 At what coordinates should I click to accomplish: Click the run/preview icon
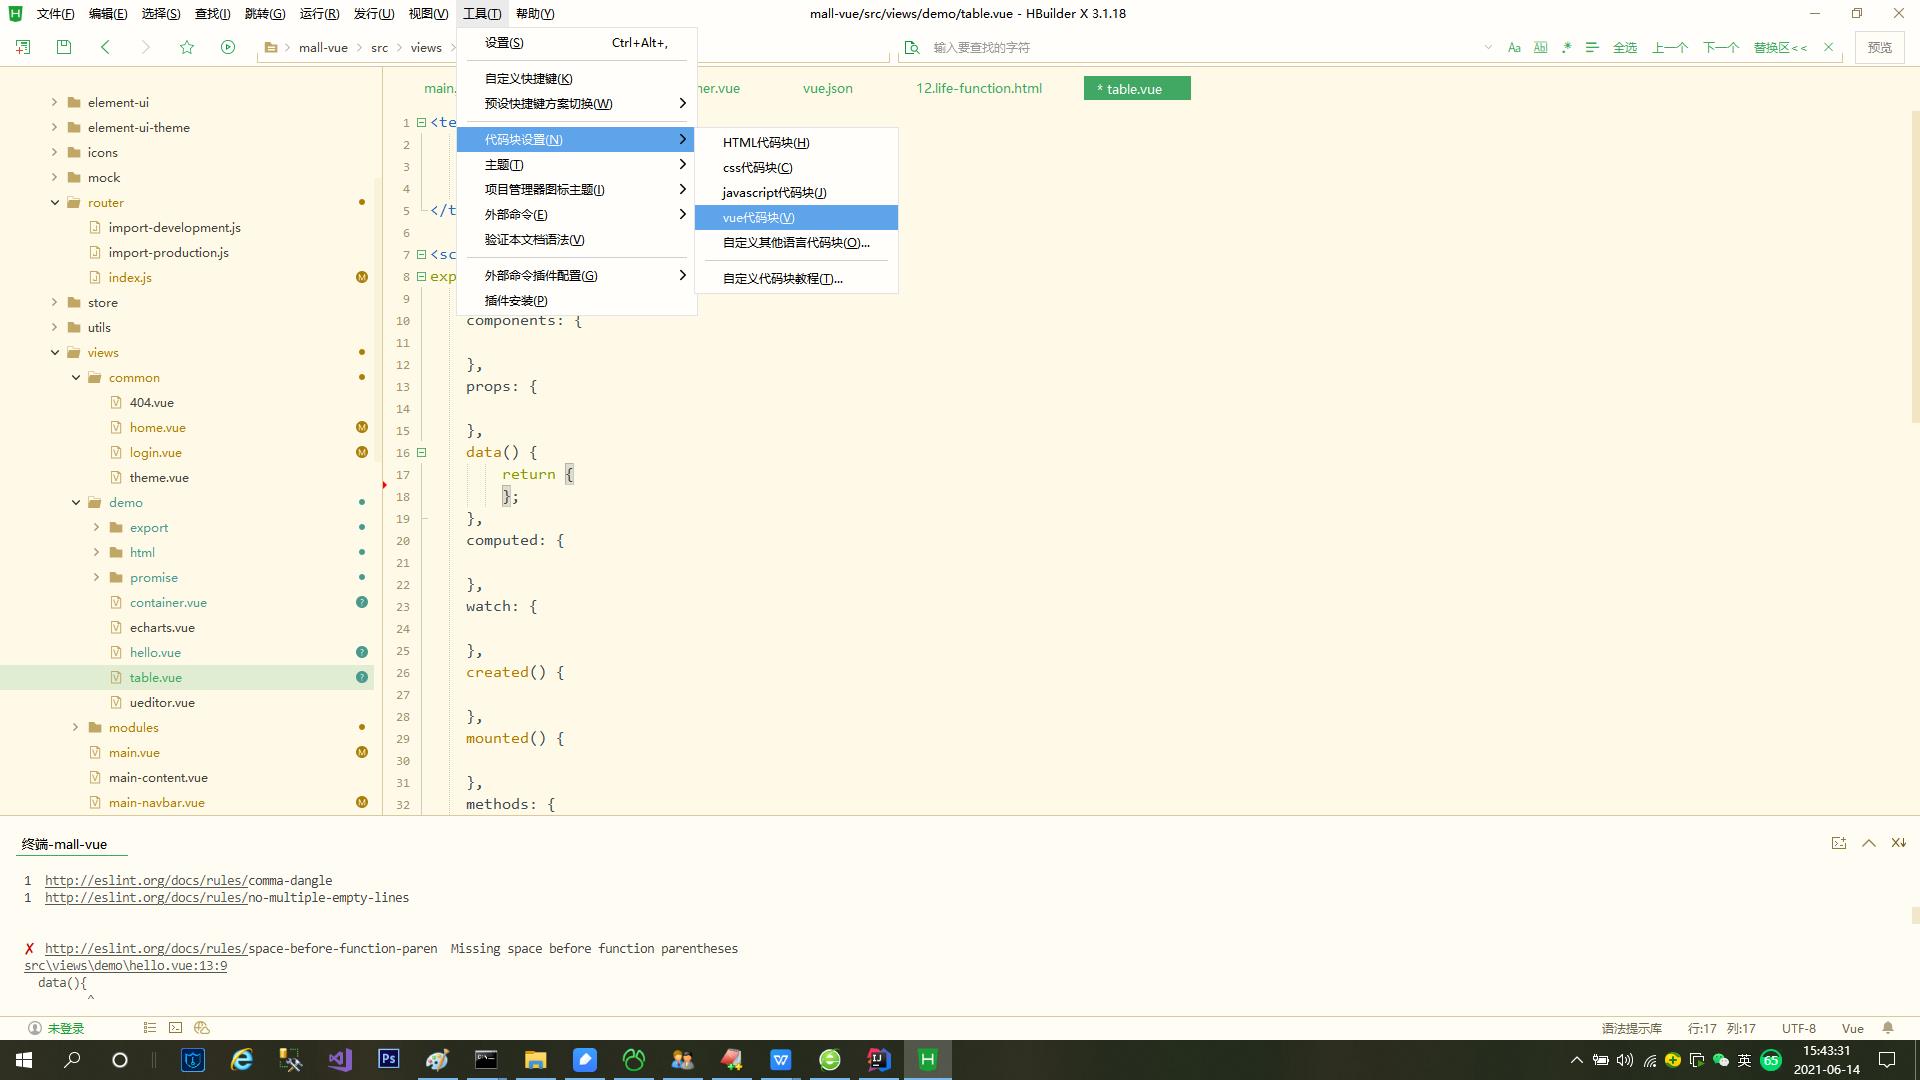point(228,47)
